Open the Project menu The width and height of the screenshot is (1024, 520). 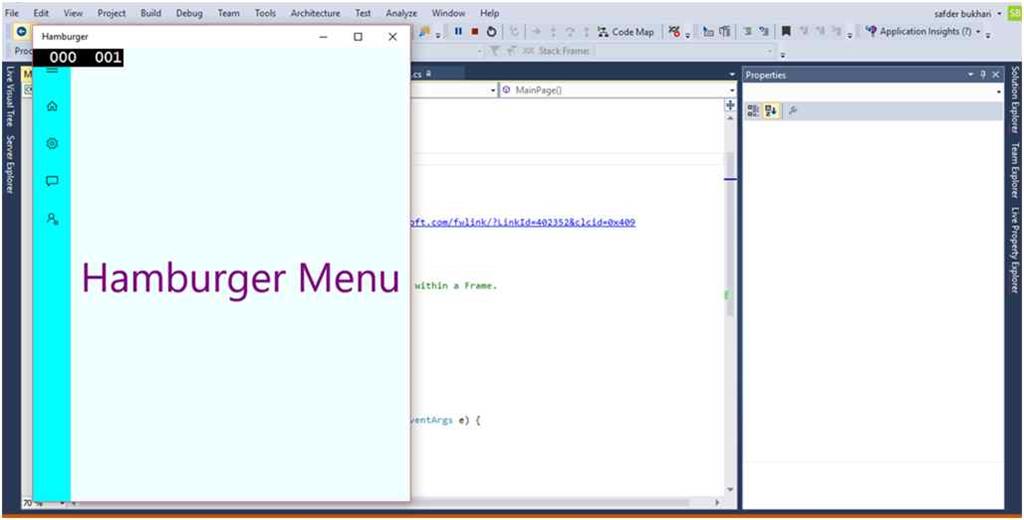[112, 13]
